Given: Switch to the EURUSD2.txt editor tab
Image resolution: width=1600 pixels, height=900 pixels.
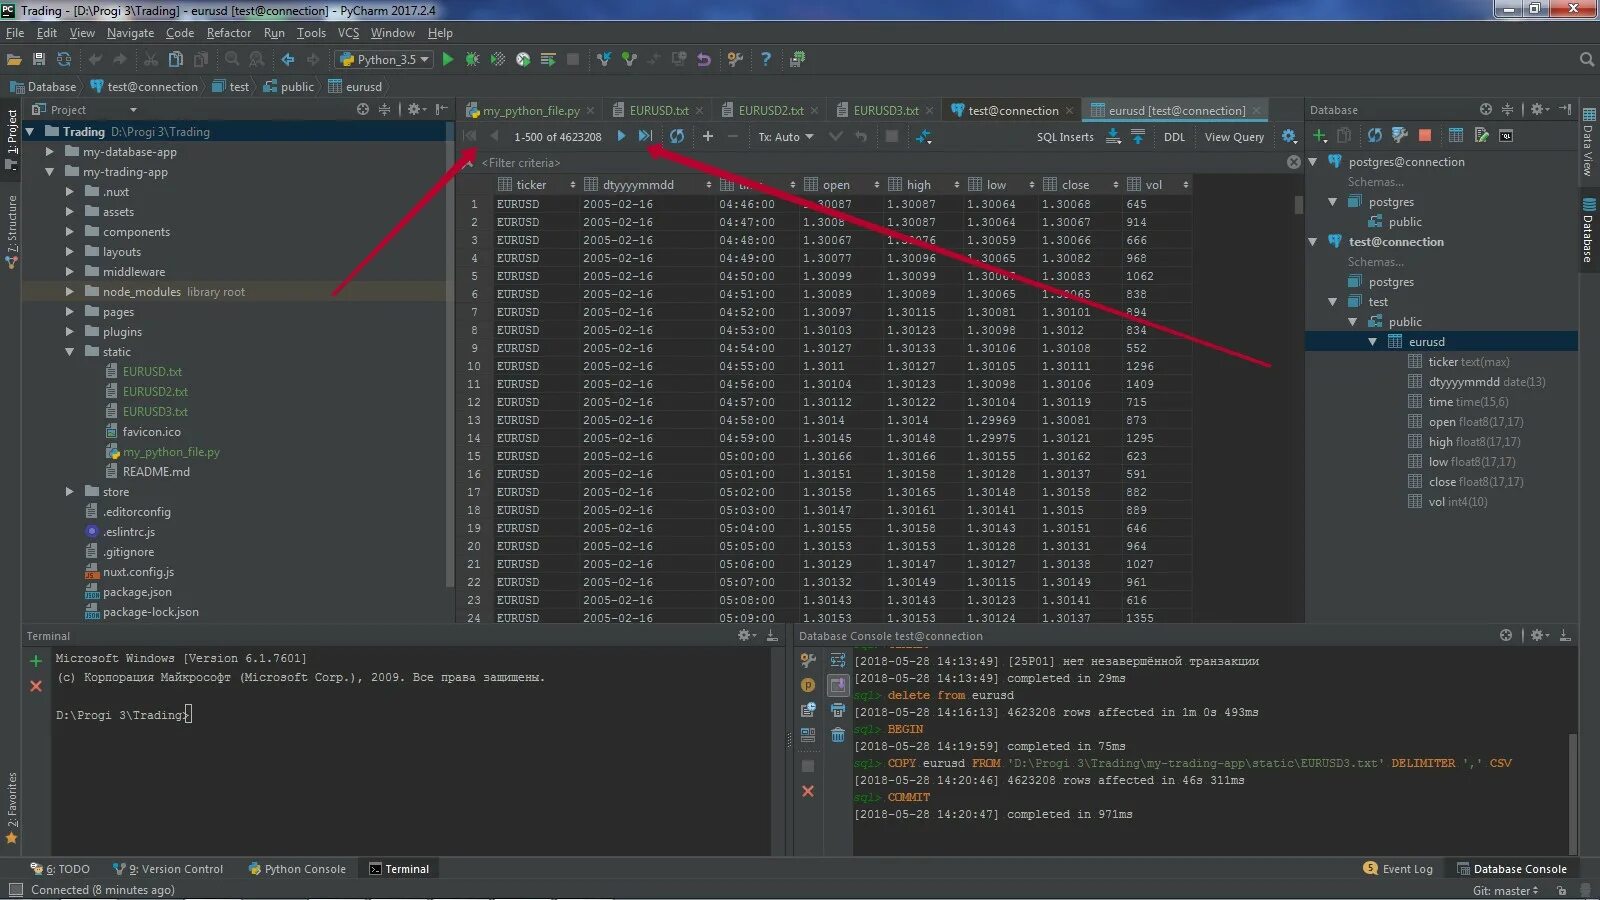Looking at the screenshot, I should pyautogui.click(x=770, y=110).
